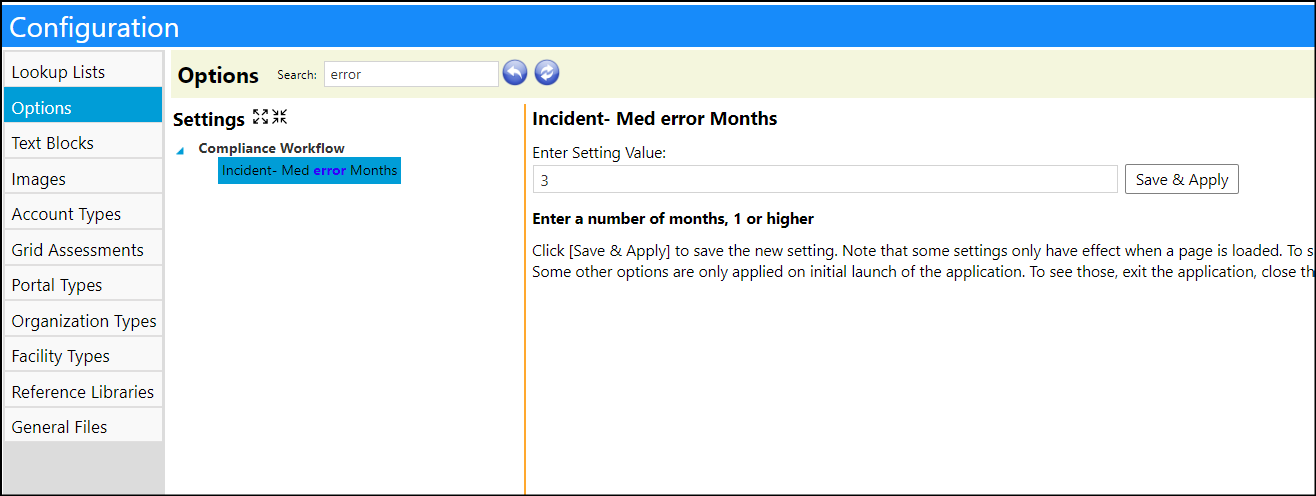This screenshot has height=496, width=1316.
Task: Click the refresh icon beside search box
Action: click(547, 73)
